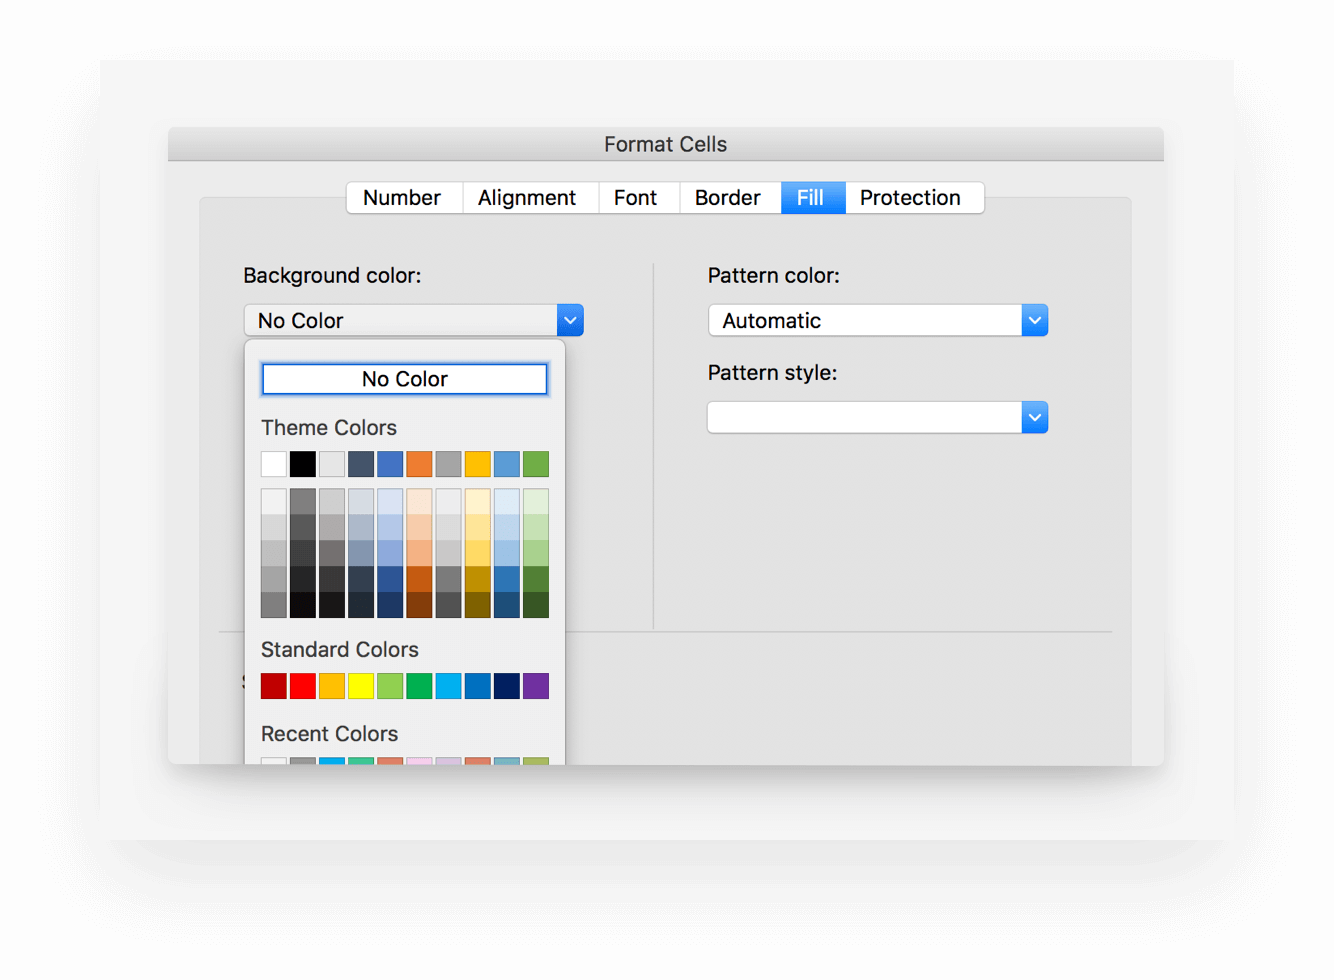
Task: Select the yellow standard color
Action: pyautogui.click(x=360, y=686)
